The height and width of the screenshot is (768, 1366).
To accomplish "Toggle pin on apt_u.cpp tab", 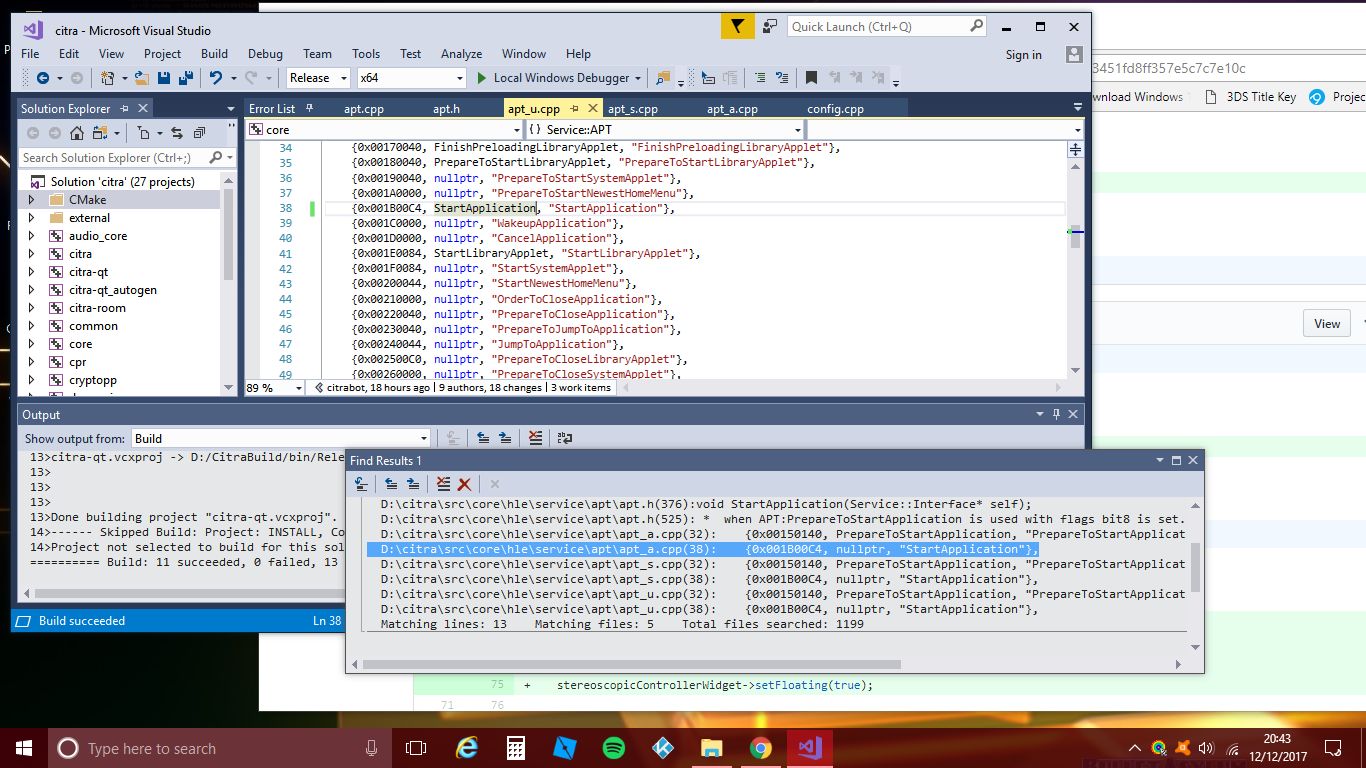I will [575, 108].
